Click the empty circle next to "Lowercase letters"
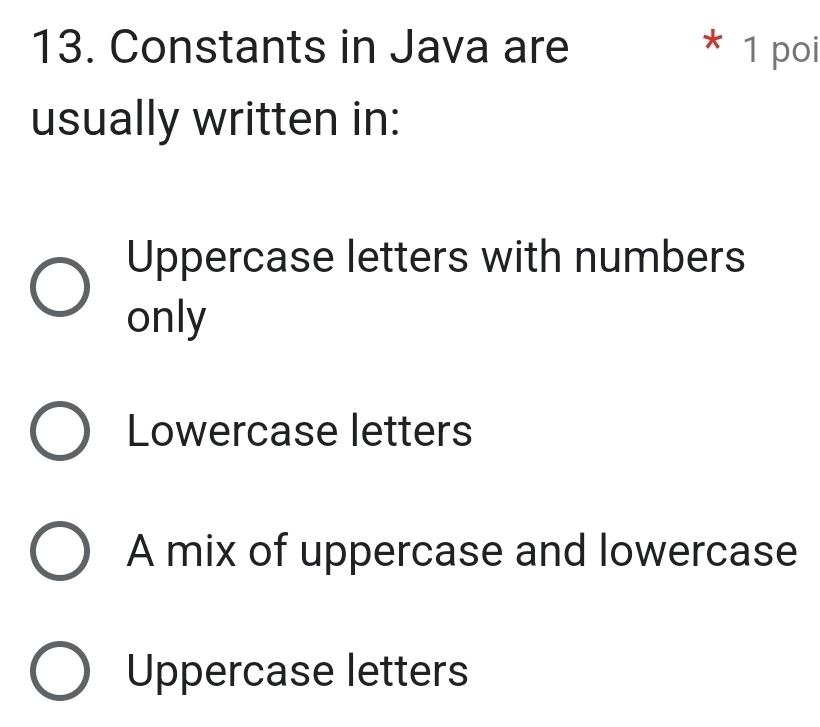This screenshot has height=727, width=820. pyautogui.click(x=60, y=432)
